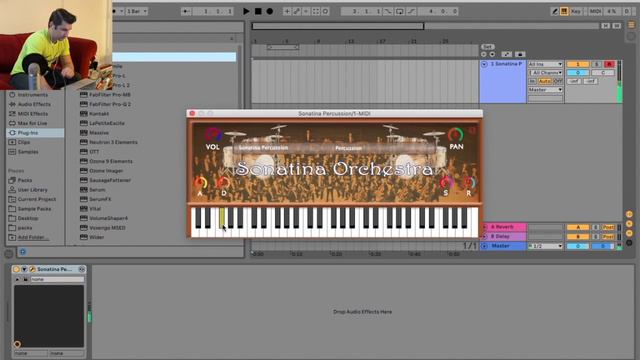Toggle the Session Record circle button
Screen dimensions: 640x360
pyautogui.click(x=325, y=11)
